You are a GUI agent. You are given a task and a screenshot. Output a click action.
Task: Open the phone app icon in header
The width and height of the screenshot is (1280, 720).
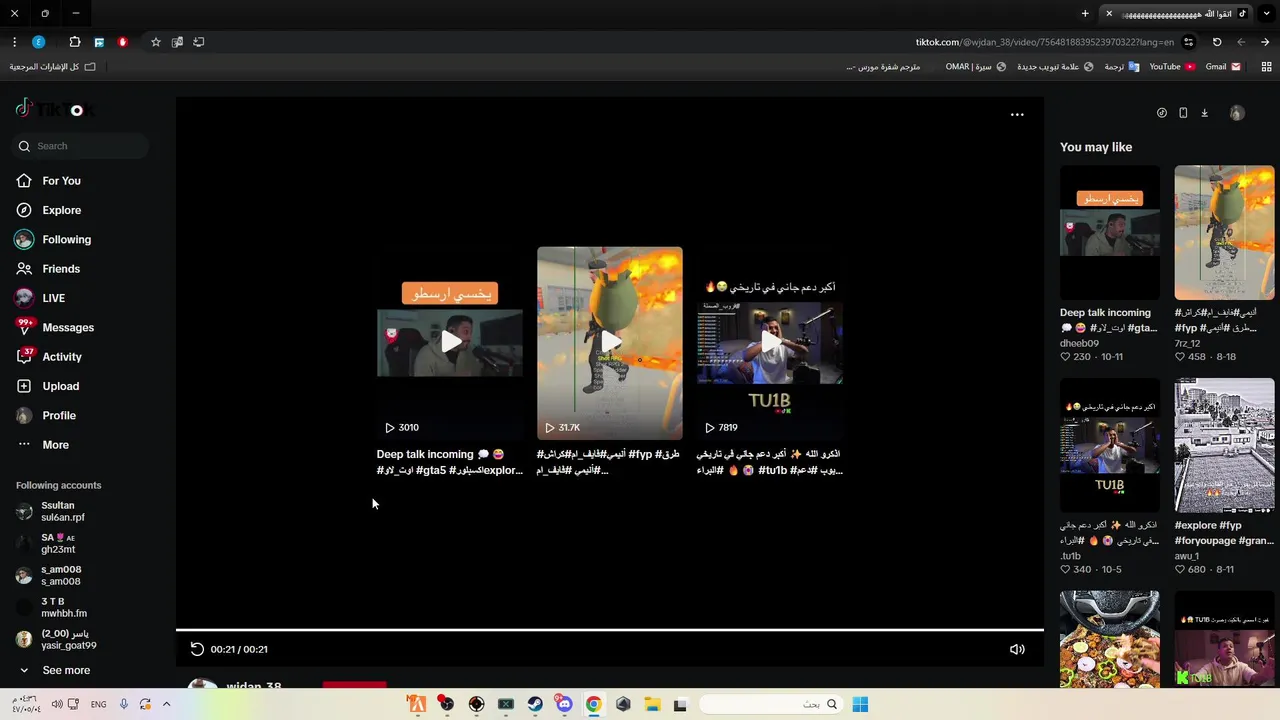click(x=1183, y=113)
